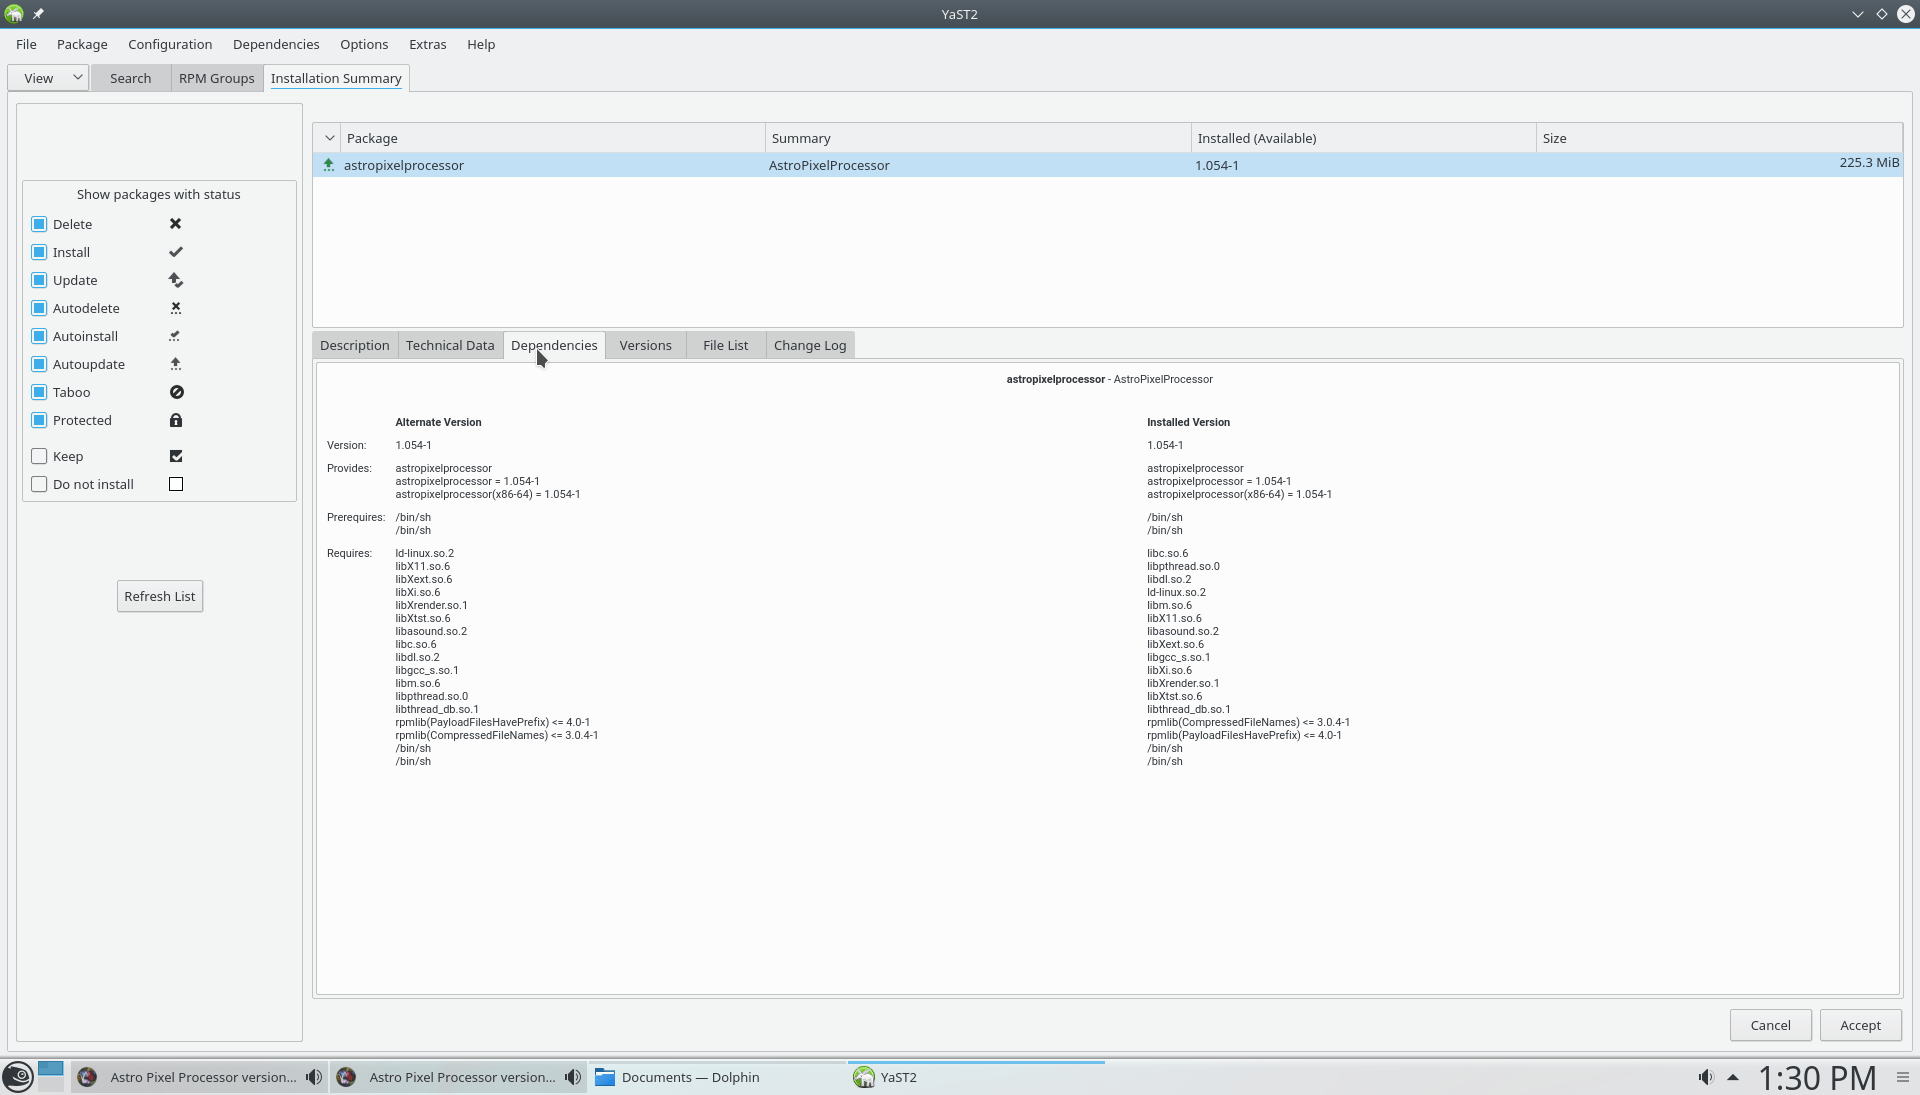Uncheck the Taboo checkbox
The image size is (1920, 1095).
(39, 392)
